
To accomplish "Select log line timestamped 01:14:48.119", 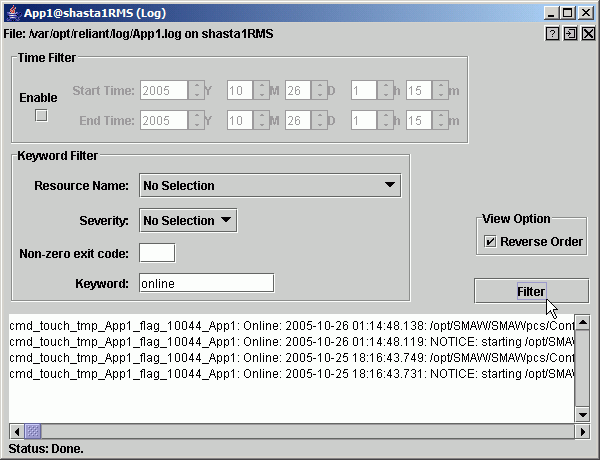I will click(292, 341).
